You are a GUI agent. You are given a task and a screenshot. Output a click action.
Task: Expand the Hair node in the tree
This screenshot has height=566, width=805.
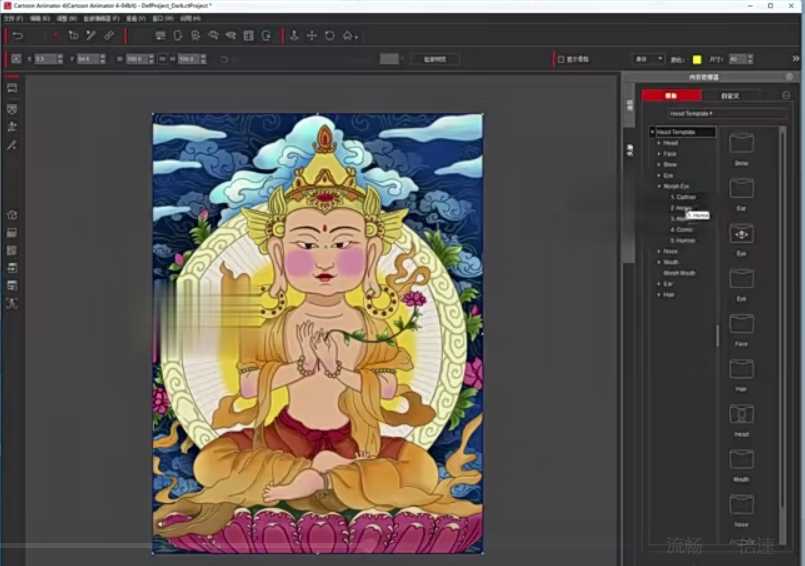[x=659, y=295]
